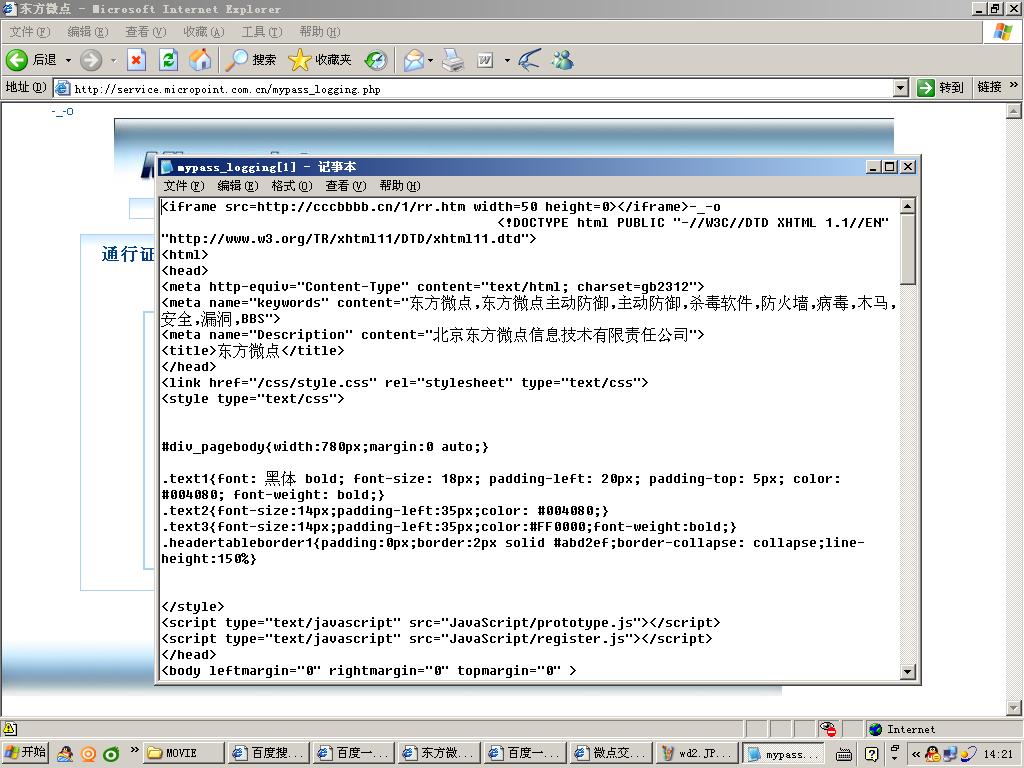Click the Notepad scrollbar up arrow
Image resolution: width=1024 pixels, height=768 pixels.
(908, 206)
